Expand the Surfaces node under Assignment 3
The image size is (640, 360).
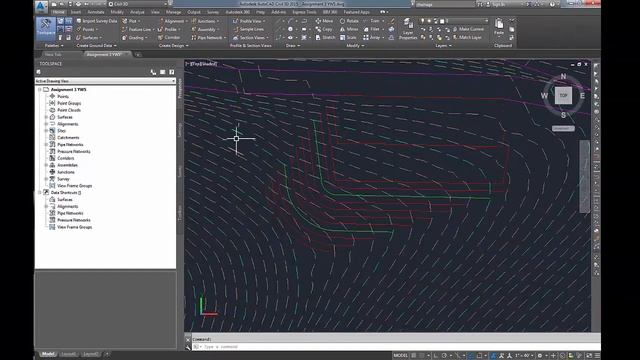46,117
